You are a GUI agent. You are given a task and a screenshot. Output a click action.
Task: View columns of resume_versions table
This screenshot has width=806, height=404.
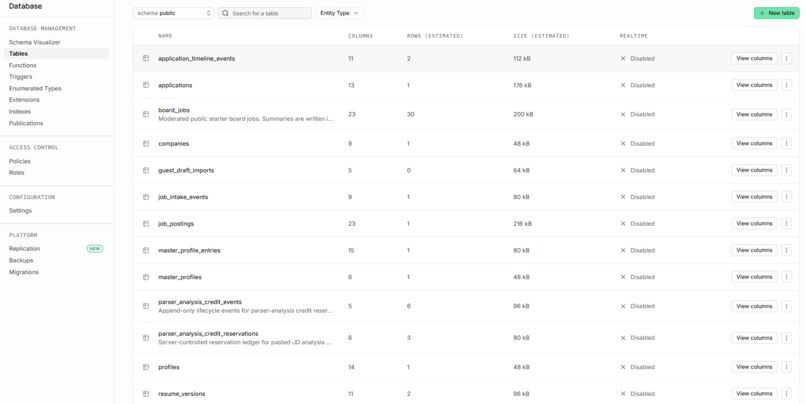point(754,394)
